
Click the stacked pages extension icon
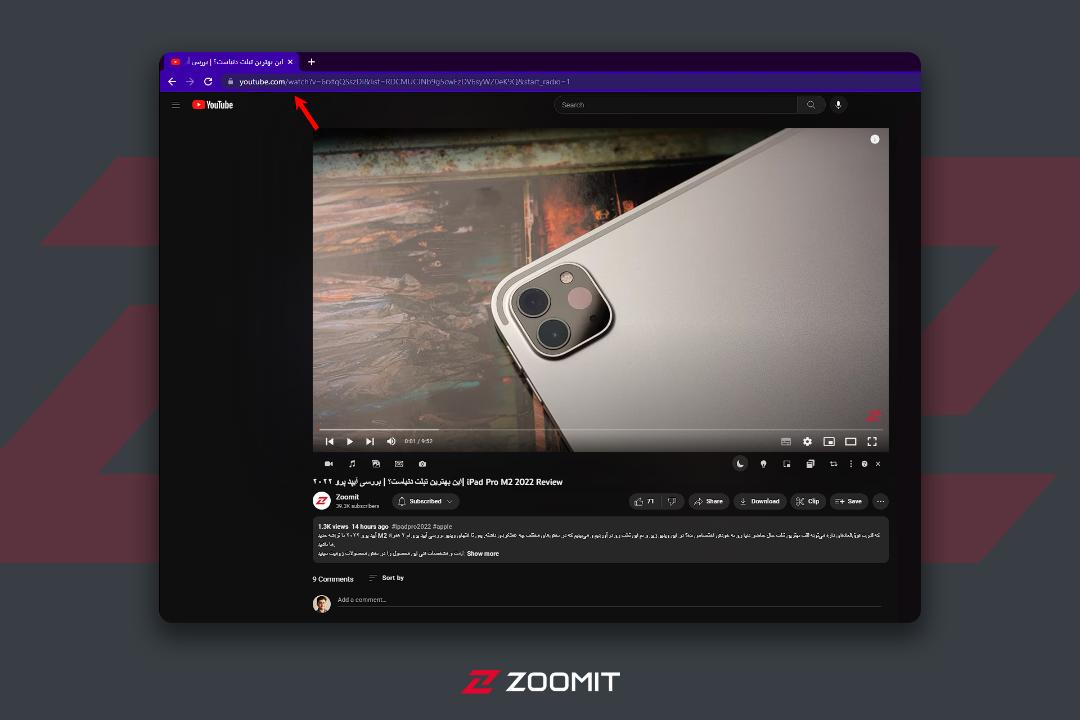pyautogui.click(x=810, y=464)
